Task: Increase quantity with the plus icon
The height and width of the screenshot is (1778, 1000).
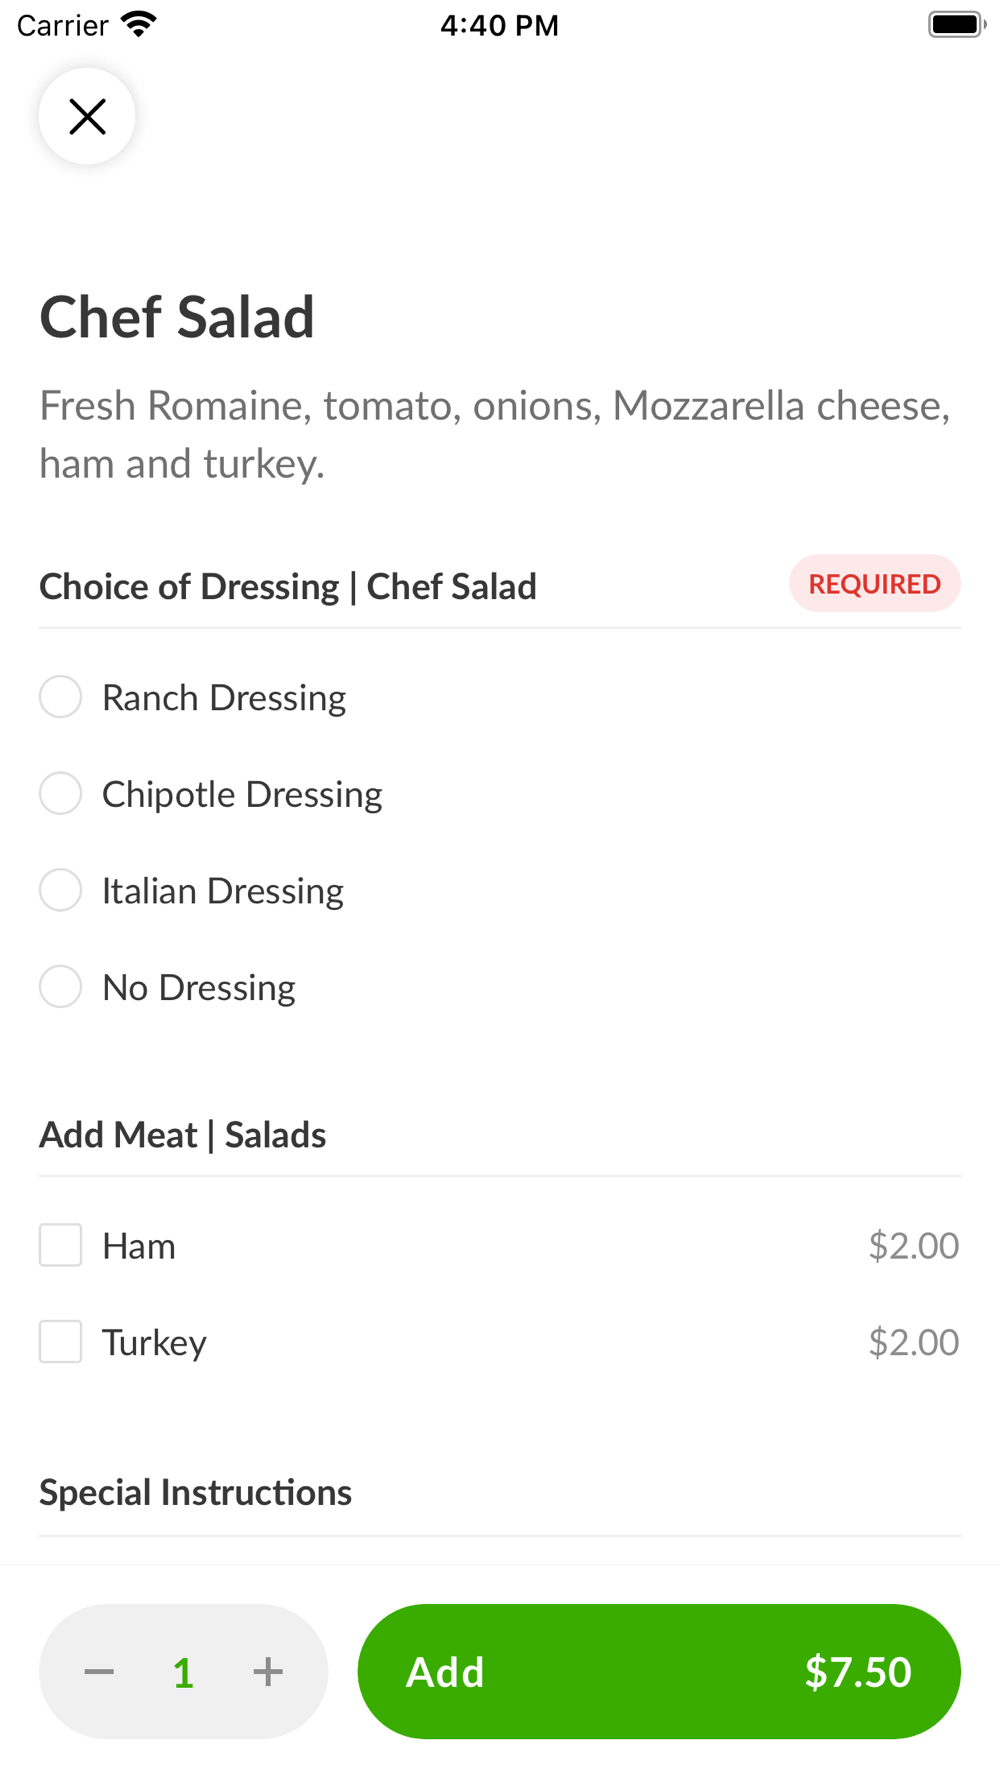Action: point(268,1671)
